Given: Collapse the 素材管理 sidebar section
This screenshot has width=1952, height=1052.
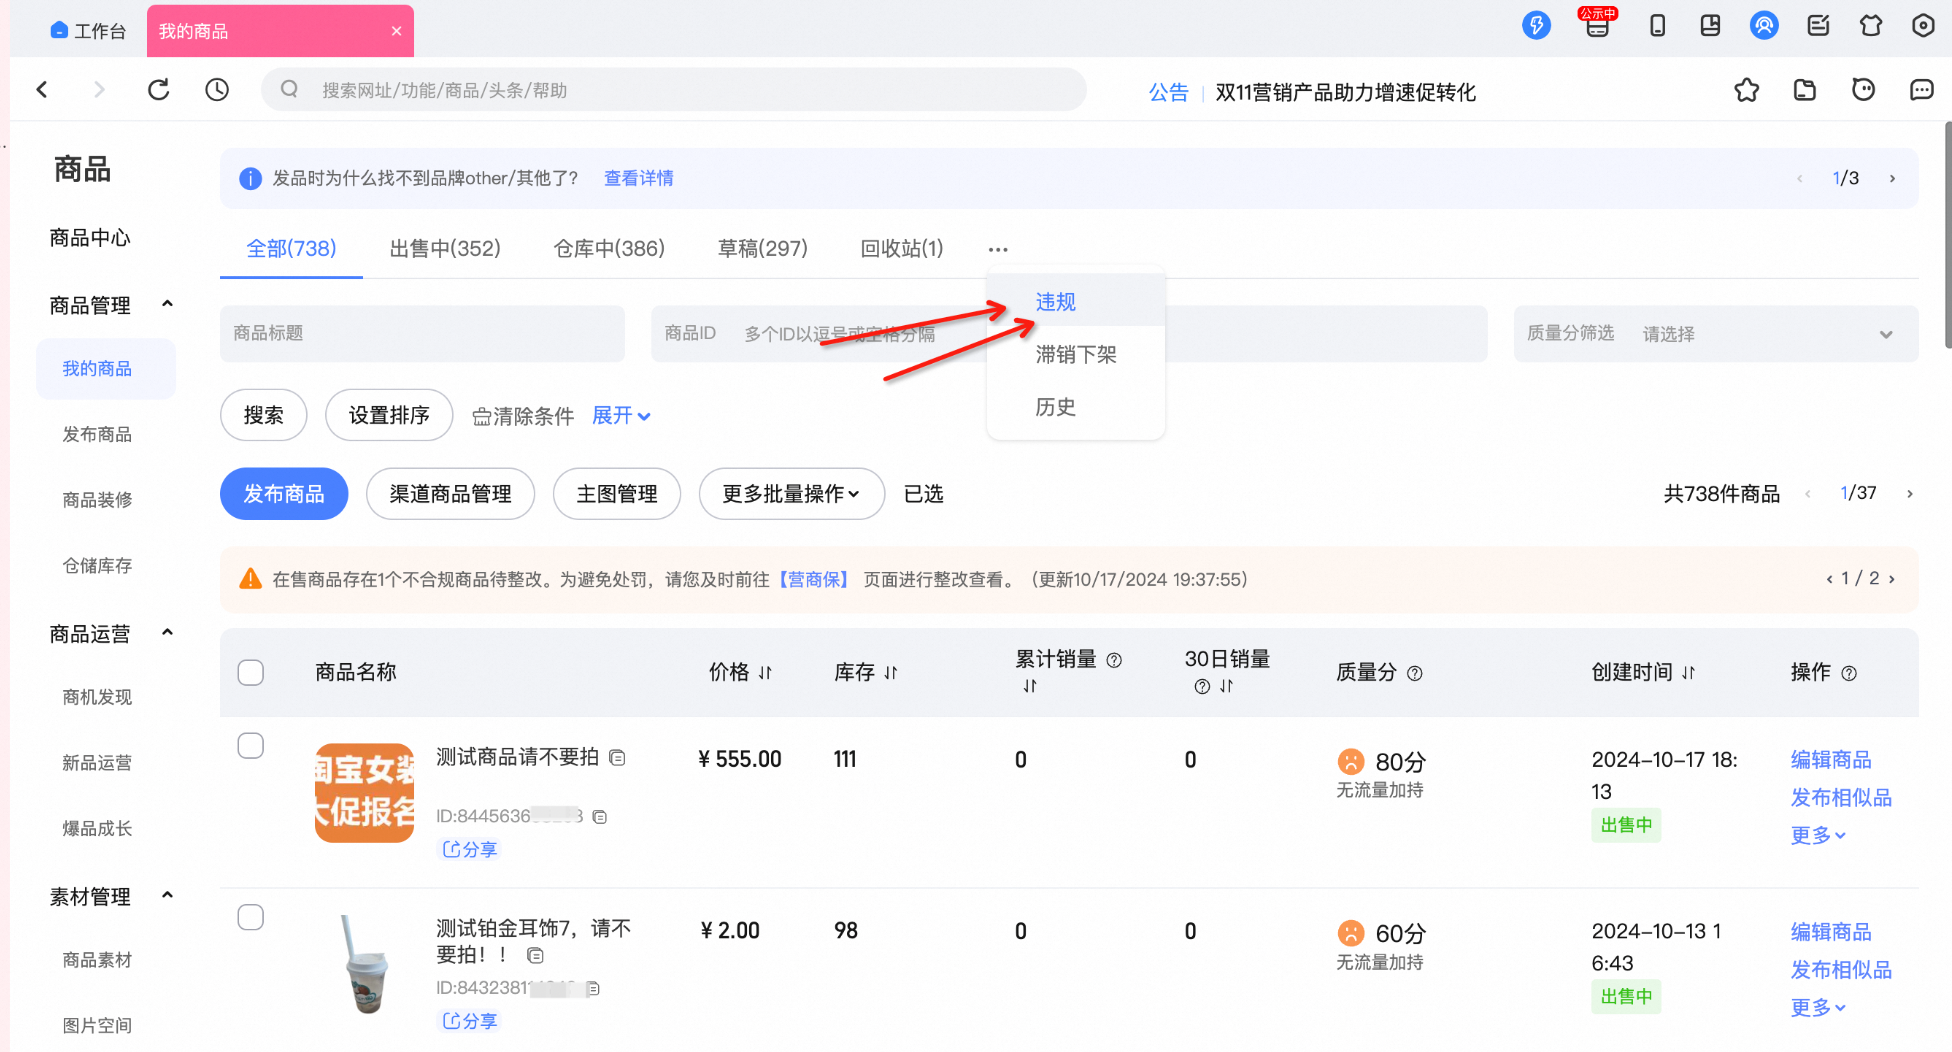Looking at the screenshot, I should pyautogui.click(x=167, y=896).
